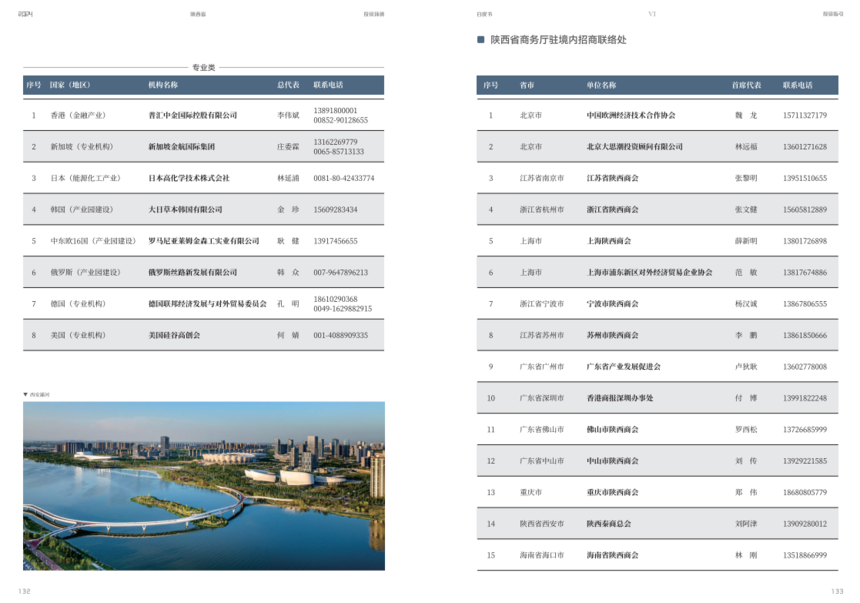Select "上海市浦东新区对外经济贸易企业协会" in the table
The image size is (860, 603).
coord(649,272)
